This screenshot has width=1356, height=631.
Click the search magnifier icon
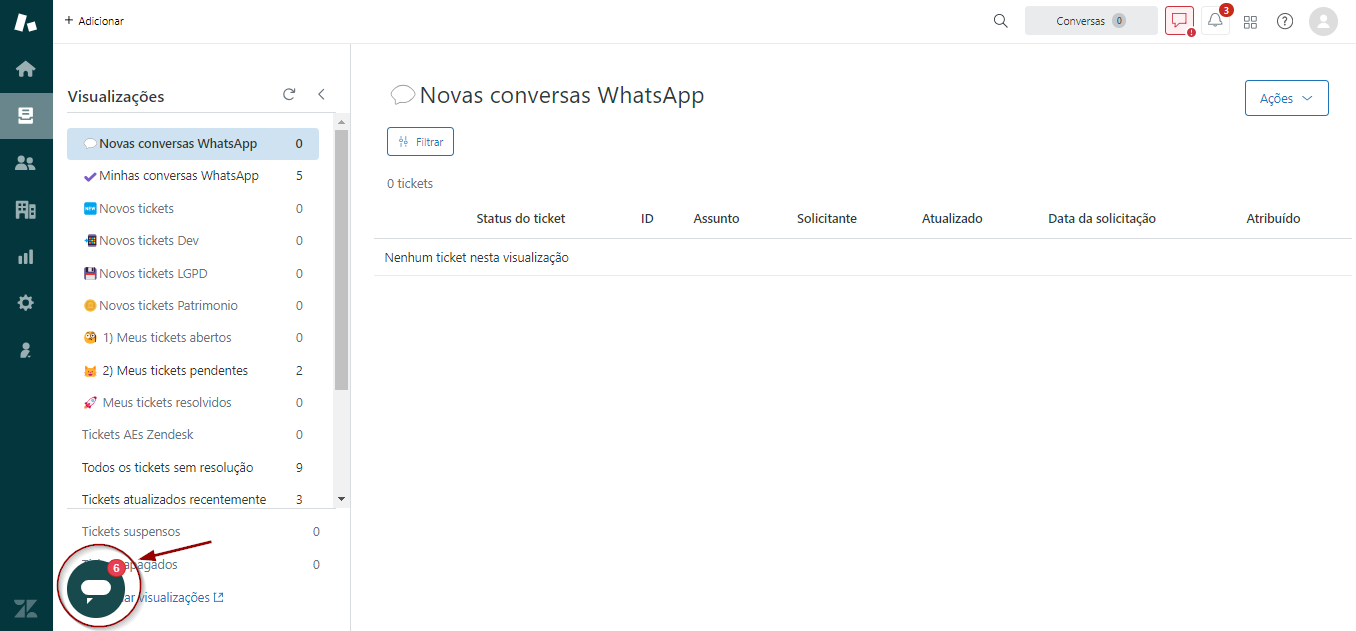[1000, 21]
